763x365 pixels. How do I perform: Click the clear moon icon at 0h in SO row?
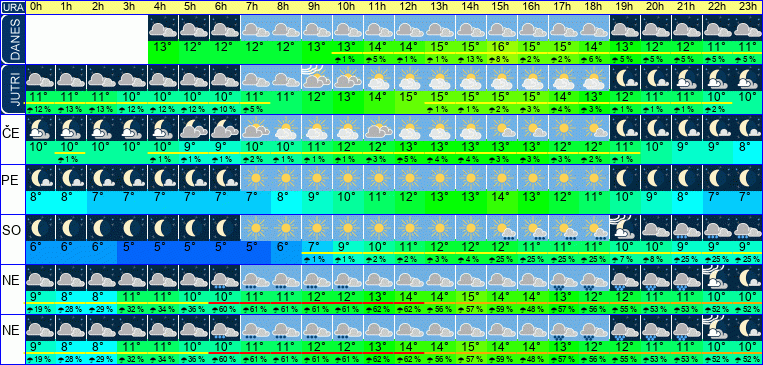click(x=40, y=227)
